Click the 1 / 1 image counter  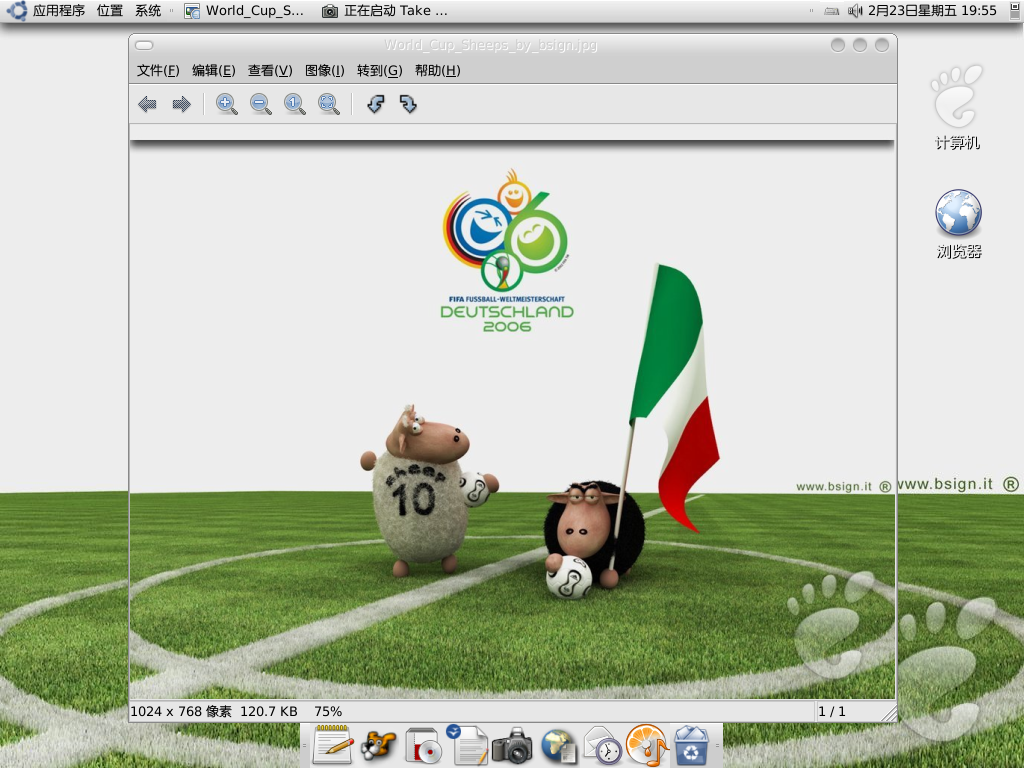832,711
